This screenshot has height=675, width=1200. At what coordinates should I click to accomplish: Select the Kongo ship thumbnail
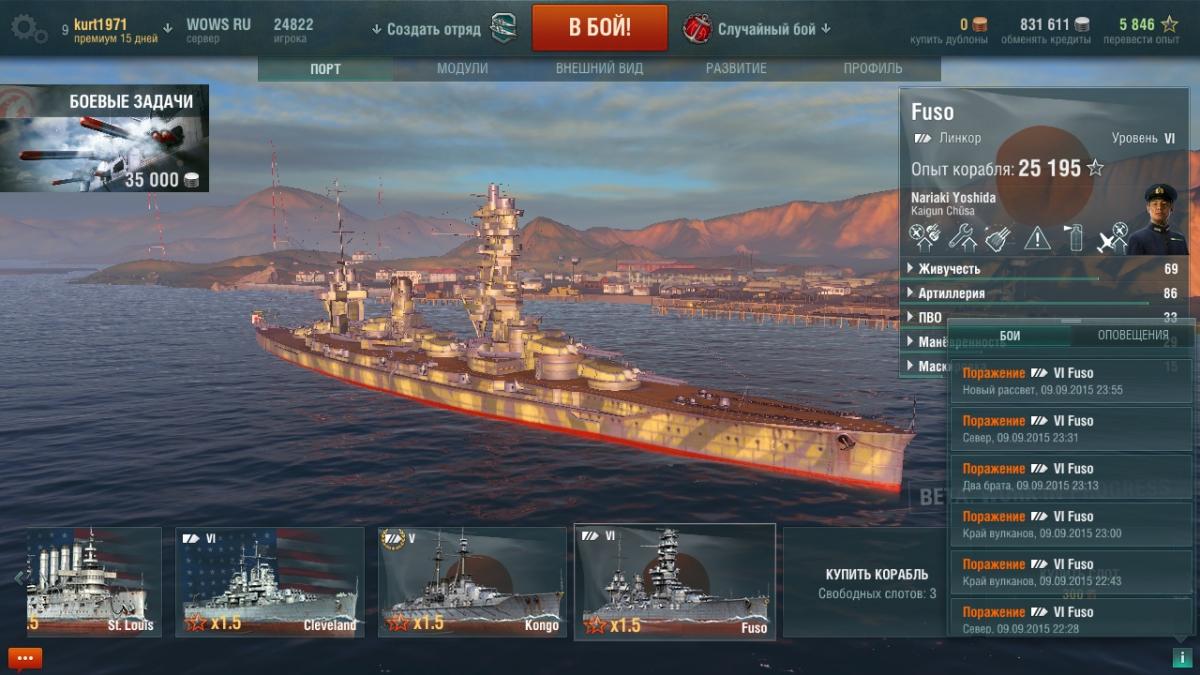click(472, 582)
